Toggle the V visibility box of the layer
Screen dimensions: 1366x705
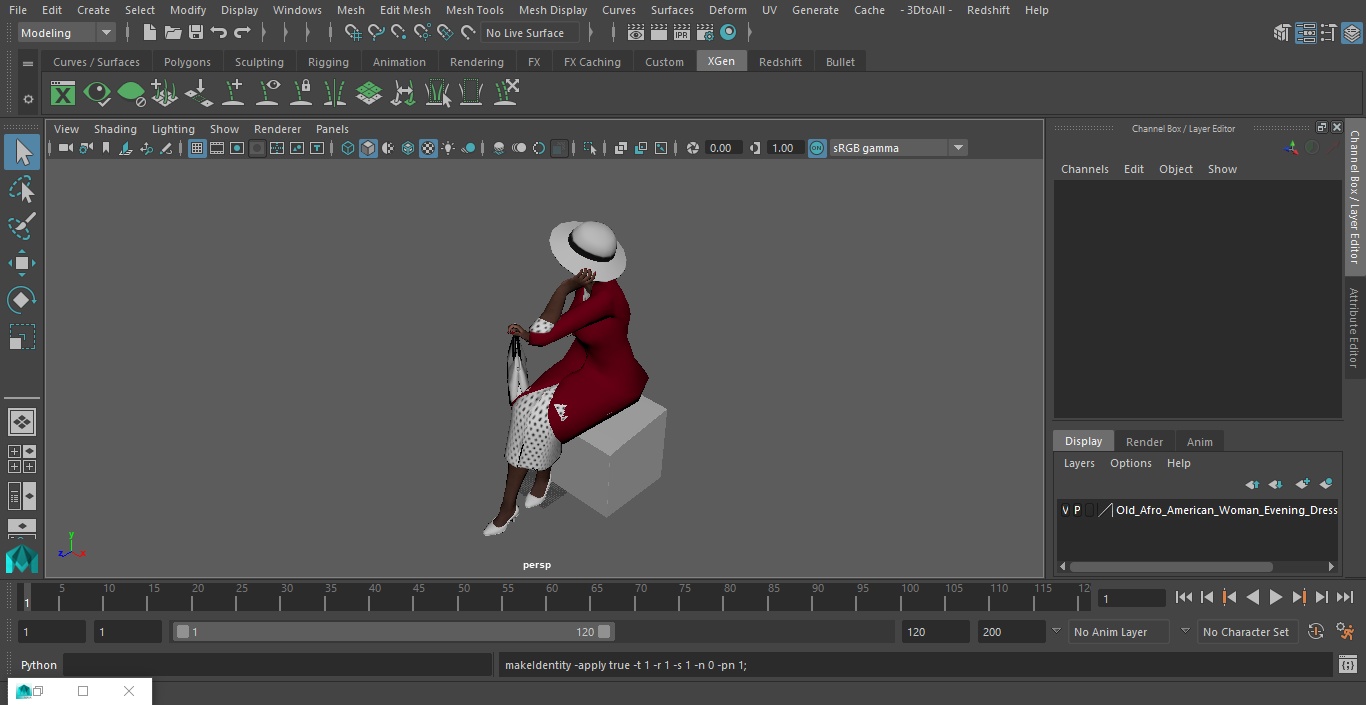(1065, 510)
